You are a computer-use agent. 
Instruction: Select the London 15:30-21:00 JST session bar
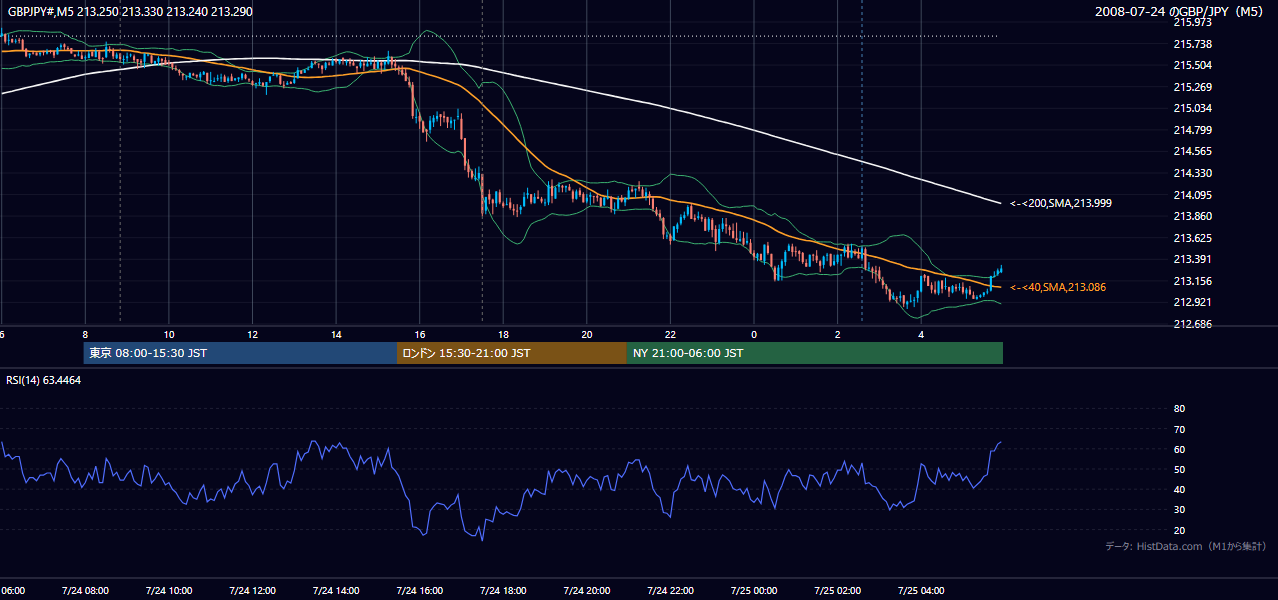[512, 353]
